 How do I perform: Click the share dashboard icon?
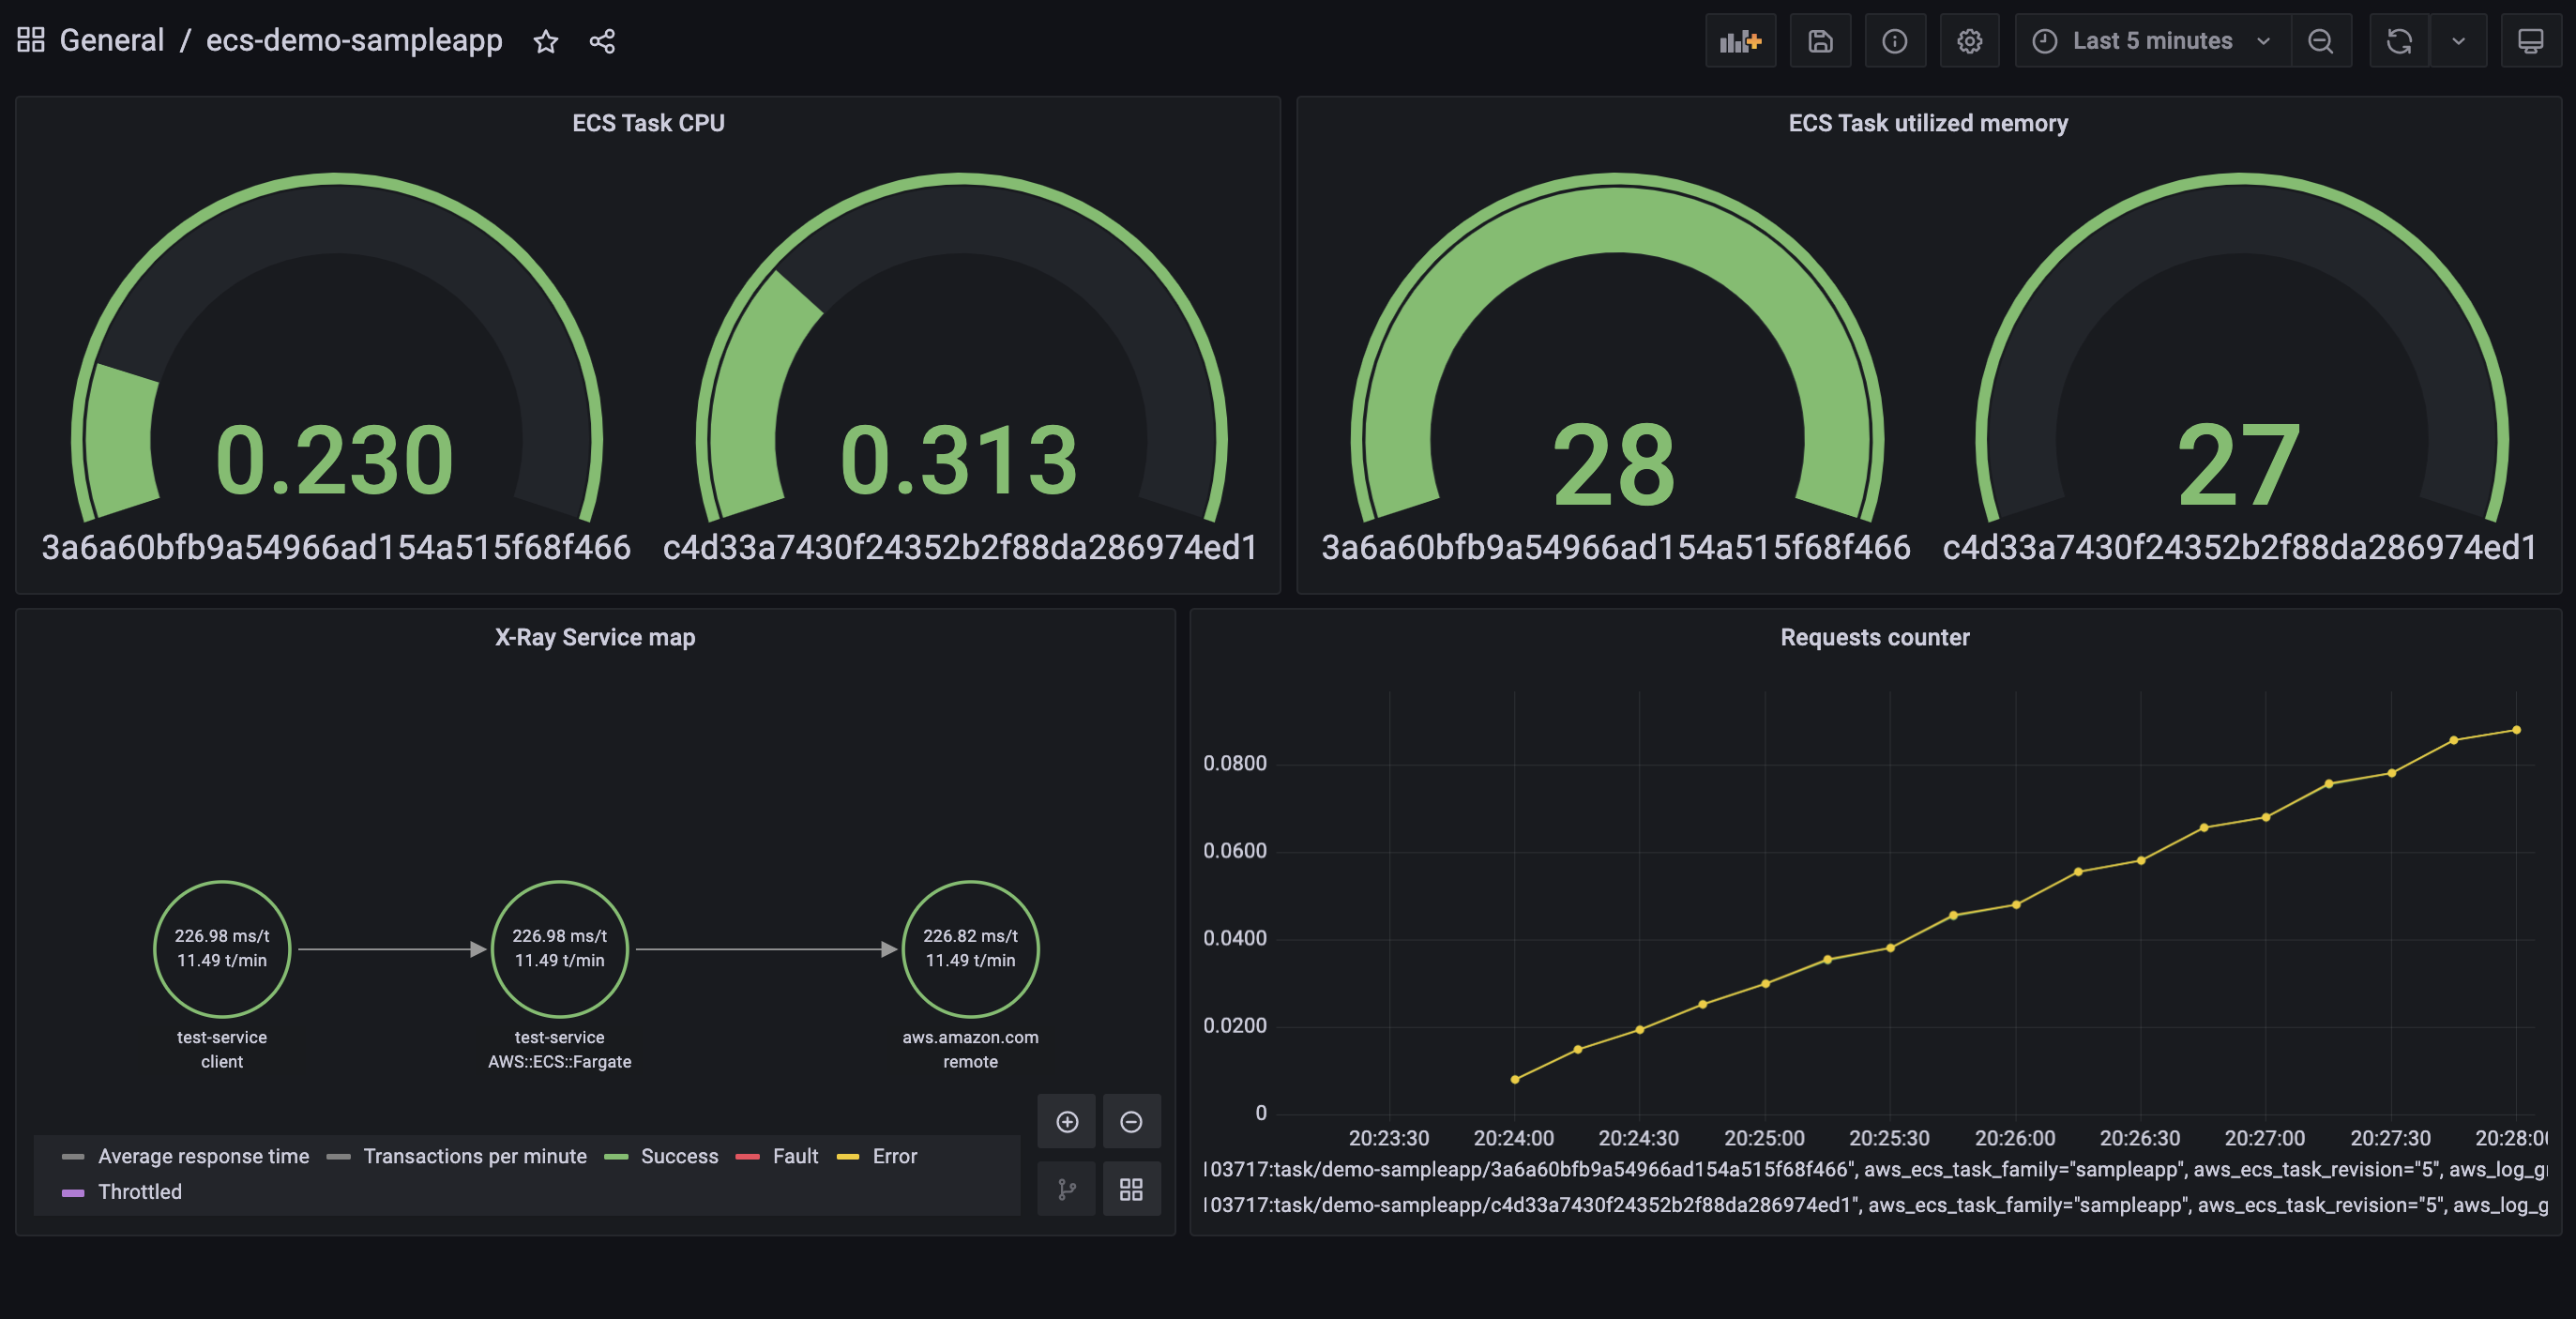pyautogui.click(x=603, y=41)
